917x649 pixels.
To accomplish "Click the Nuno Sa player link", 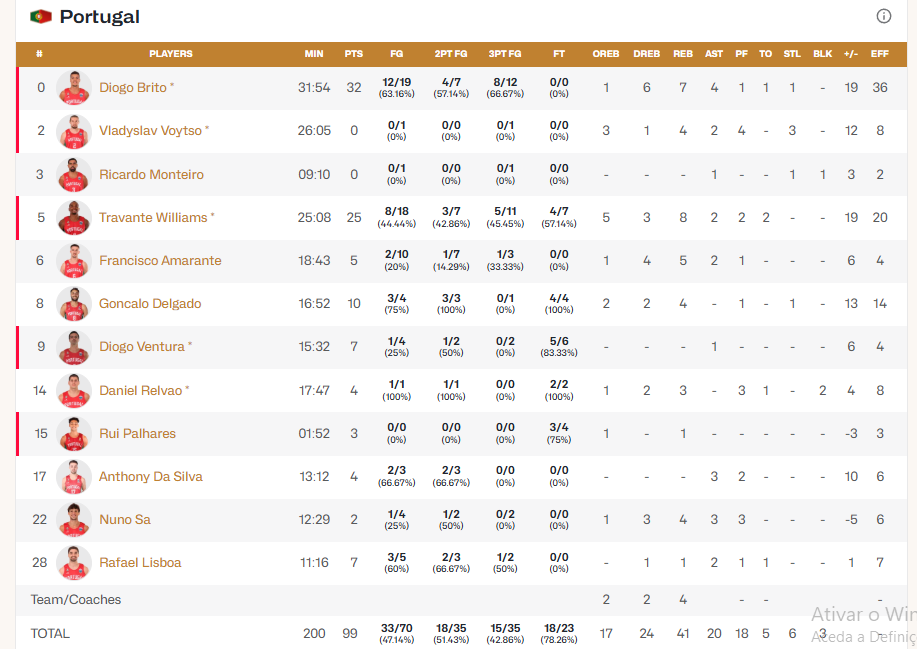I will pyautogui.click(x=125, y=520).
